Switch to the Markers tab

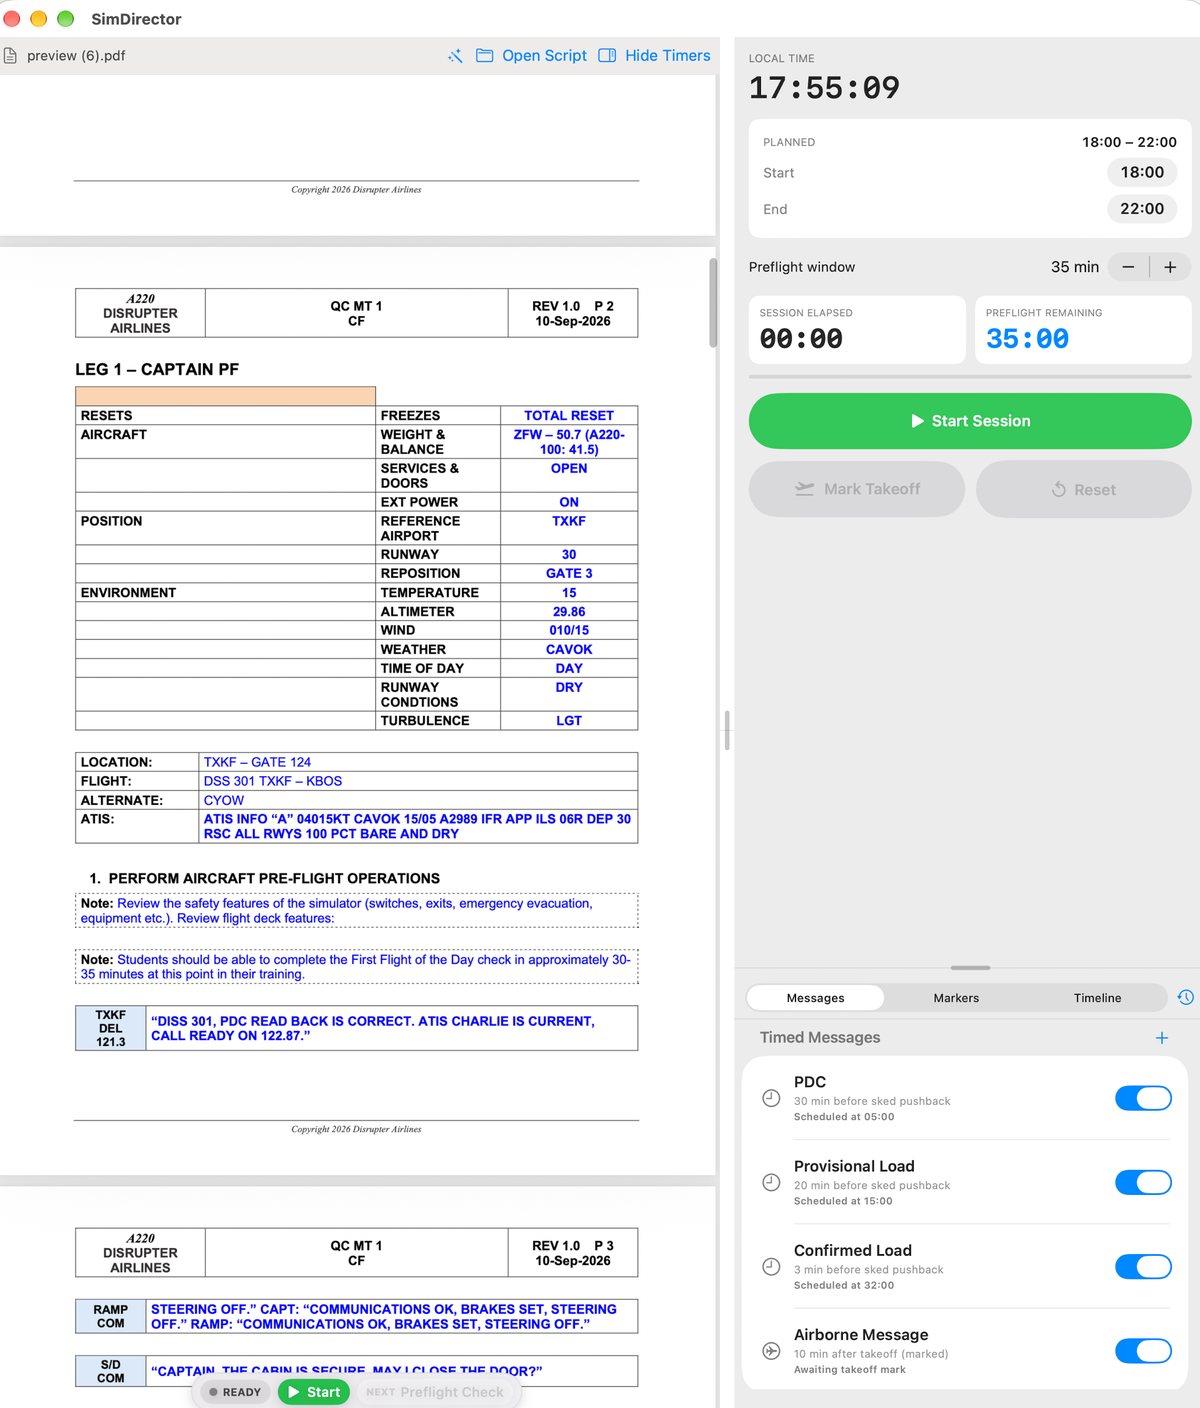click(956, 998)
